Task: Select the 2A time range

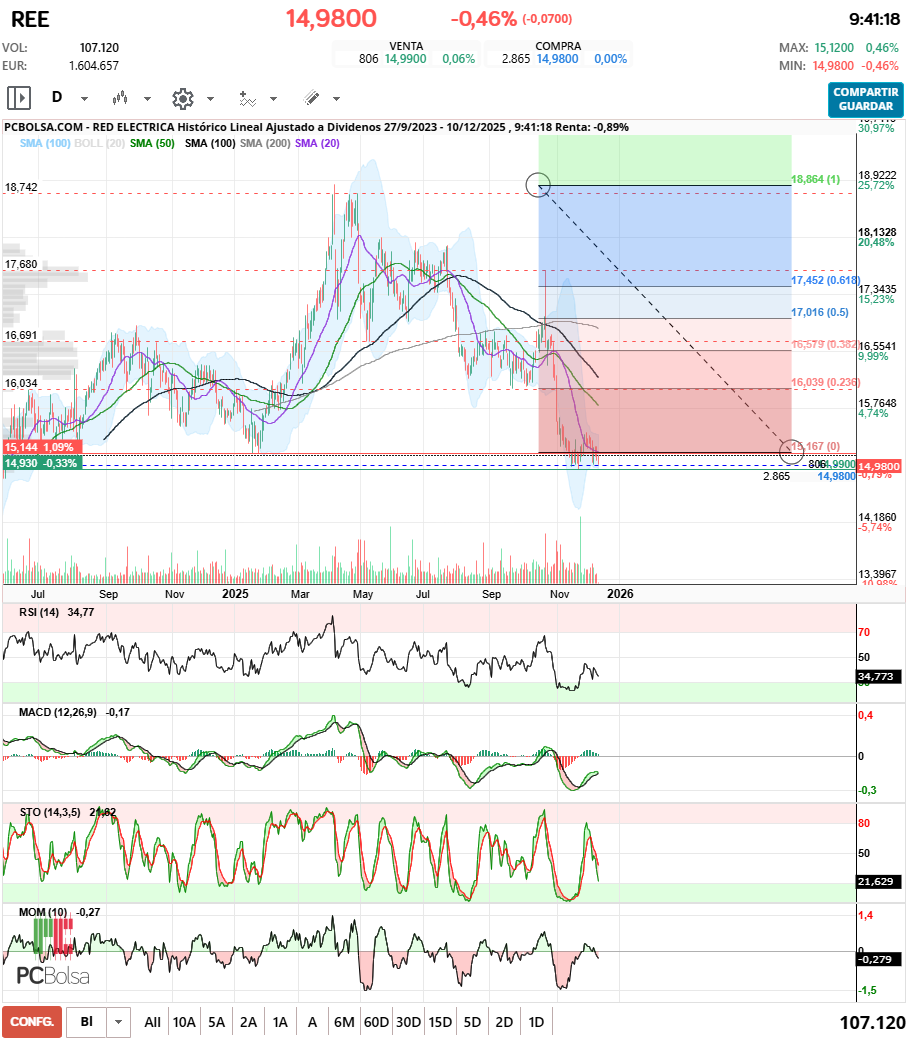Action: (x=249, y=1022)
